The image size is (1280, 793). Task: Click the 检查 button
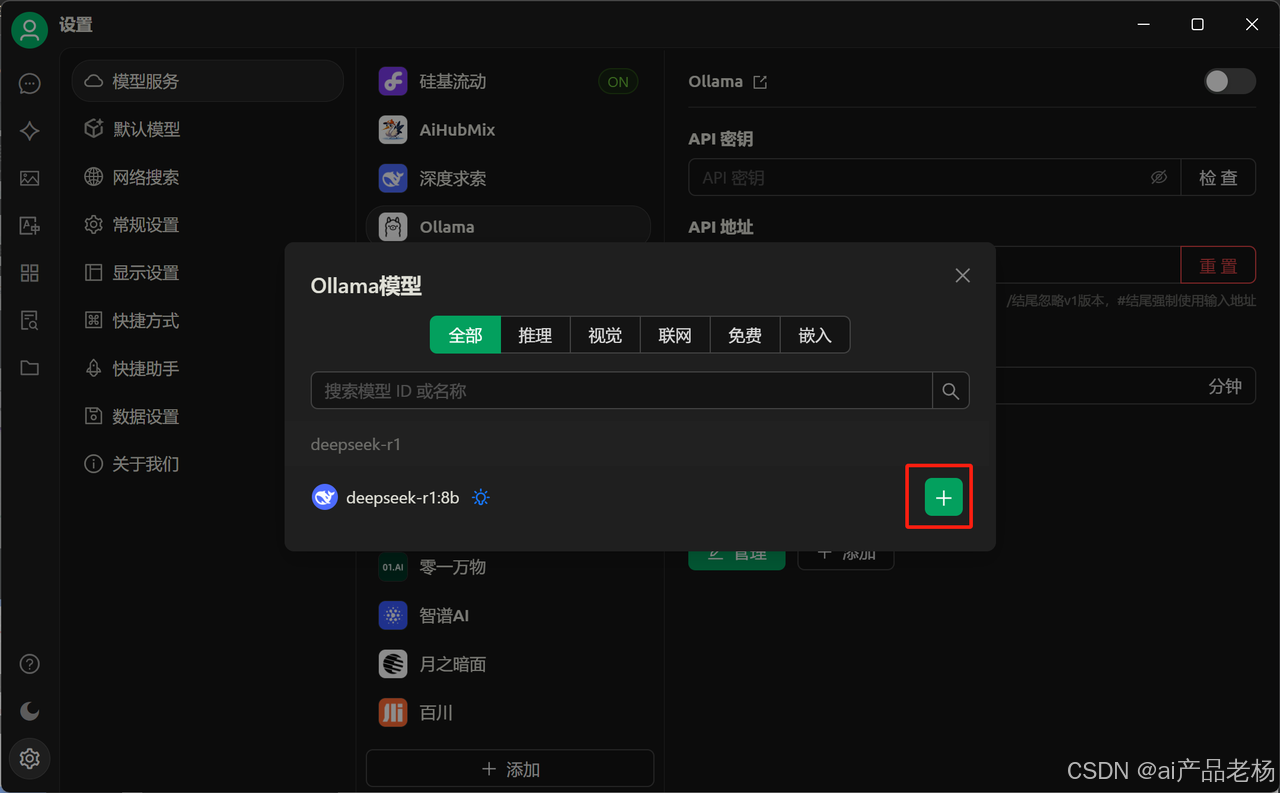[x=1218, y=178]
